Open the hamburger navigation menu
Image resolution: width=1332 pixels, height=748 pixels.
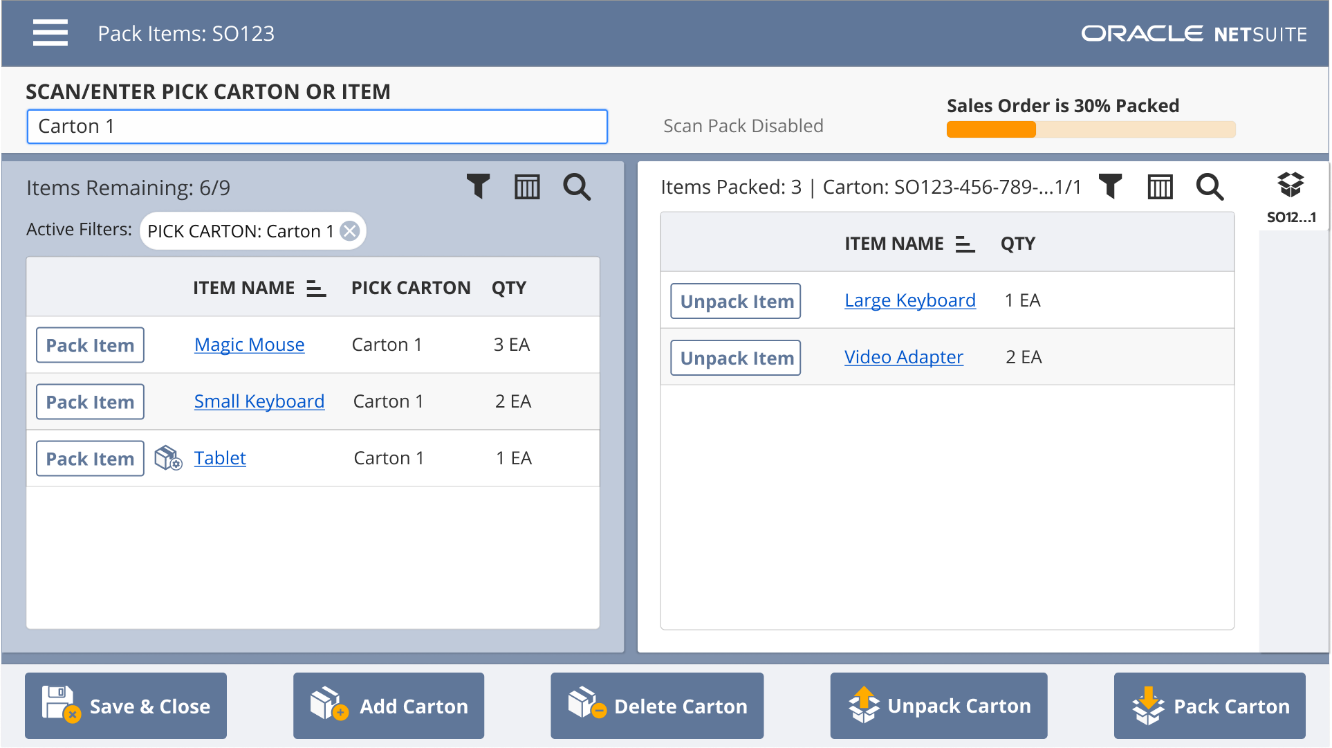coord(50,33)
